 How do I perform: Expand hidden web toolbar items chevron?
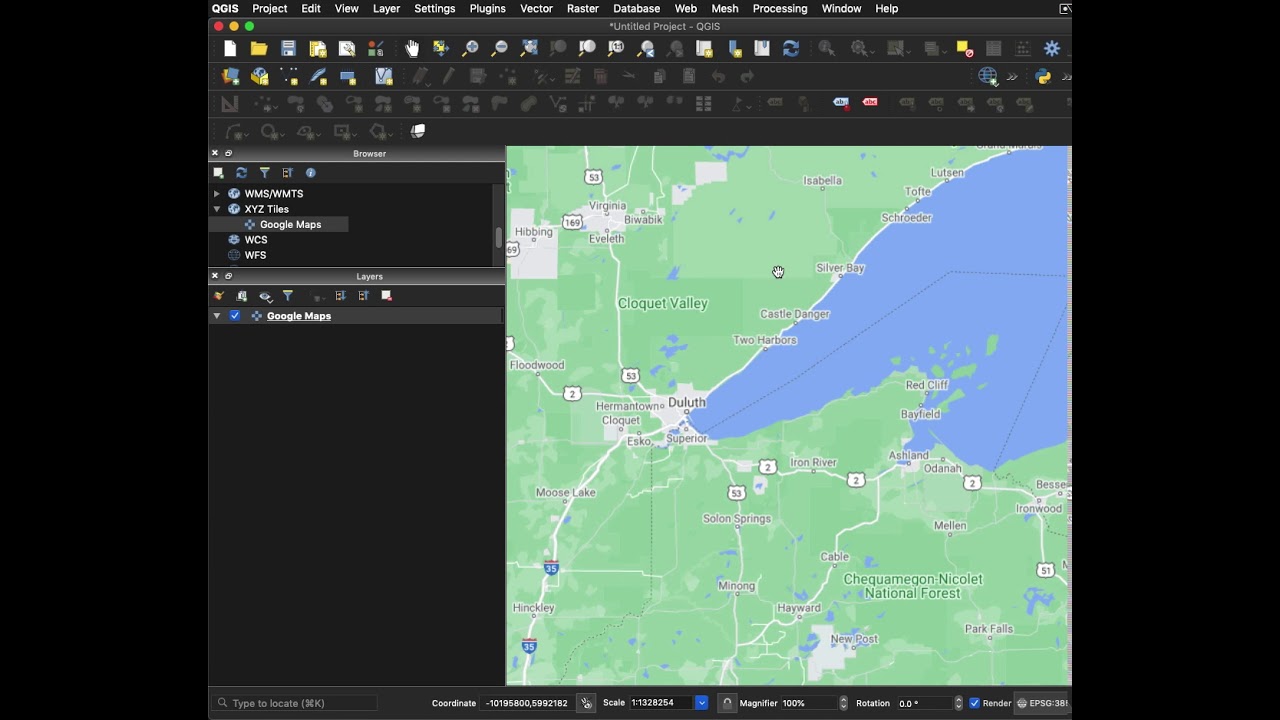pos(1012,76)
